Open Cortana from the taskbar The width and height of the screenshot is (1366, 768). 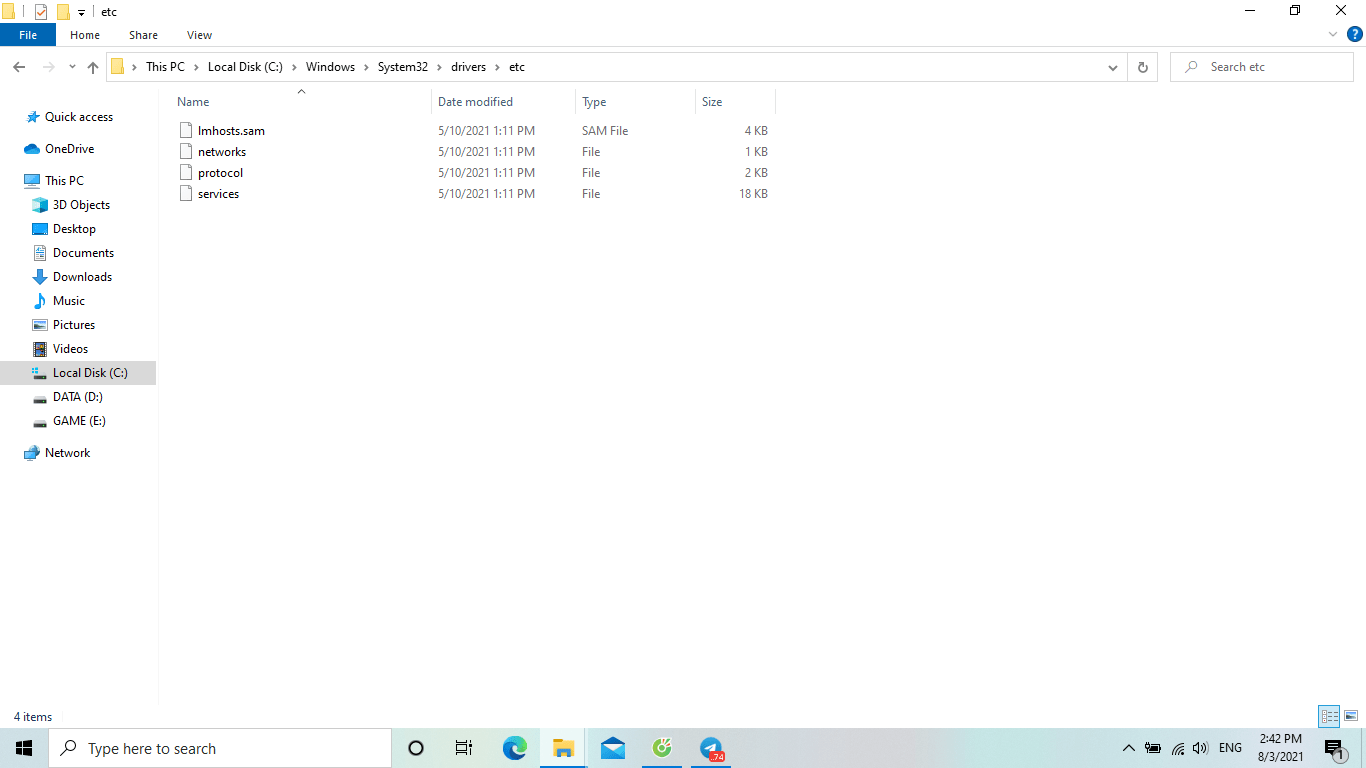tap(416, 748)
